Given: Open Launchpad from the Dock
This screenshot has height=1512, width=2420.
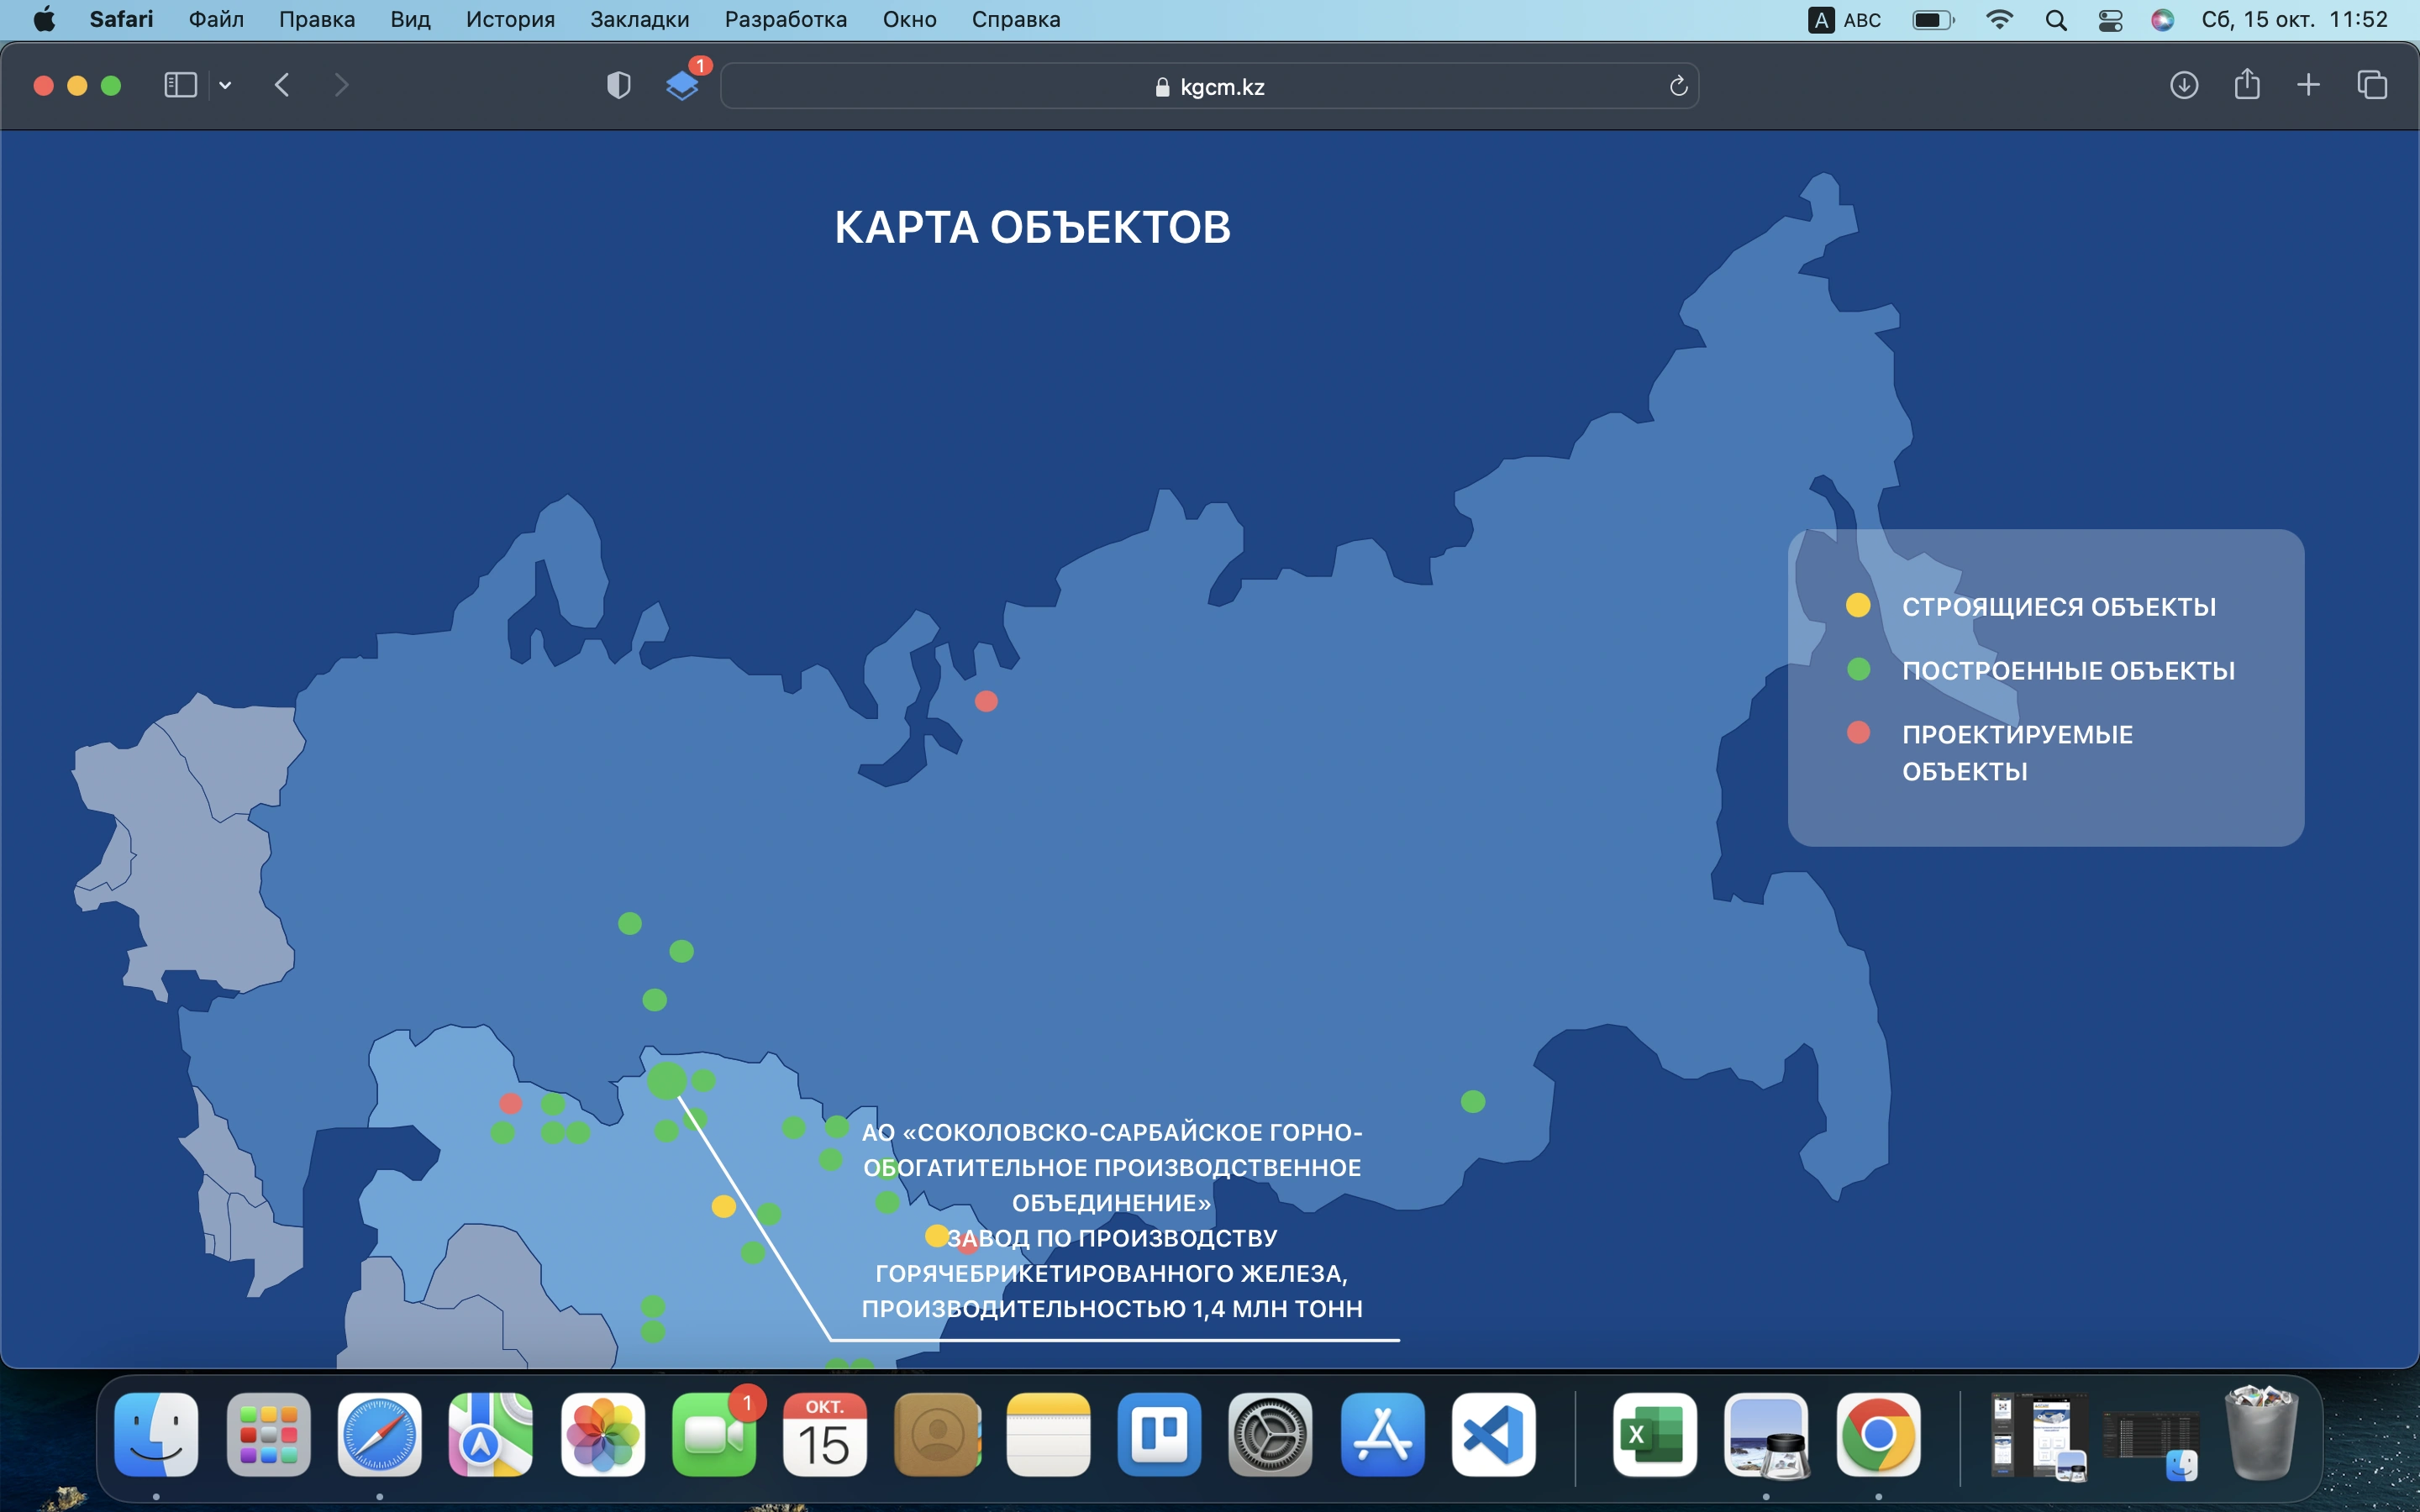Looking at the screenshot, I should [x=268, y=1434].
